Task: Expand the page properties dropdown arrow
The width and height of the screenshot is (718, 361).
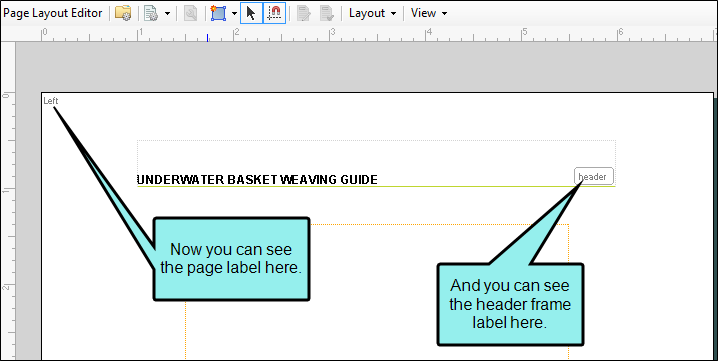Action: click(168, 13)
